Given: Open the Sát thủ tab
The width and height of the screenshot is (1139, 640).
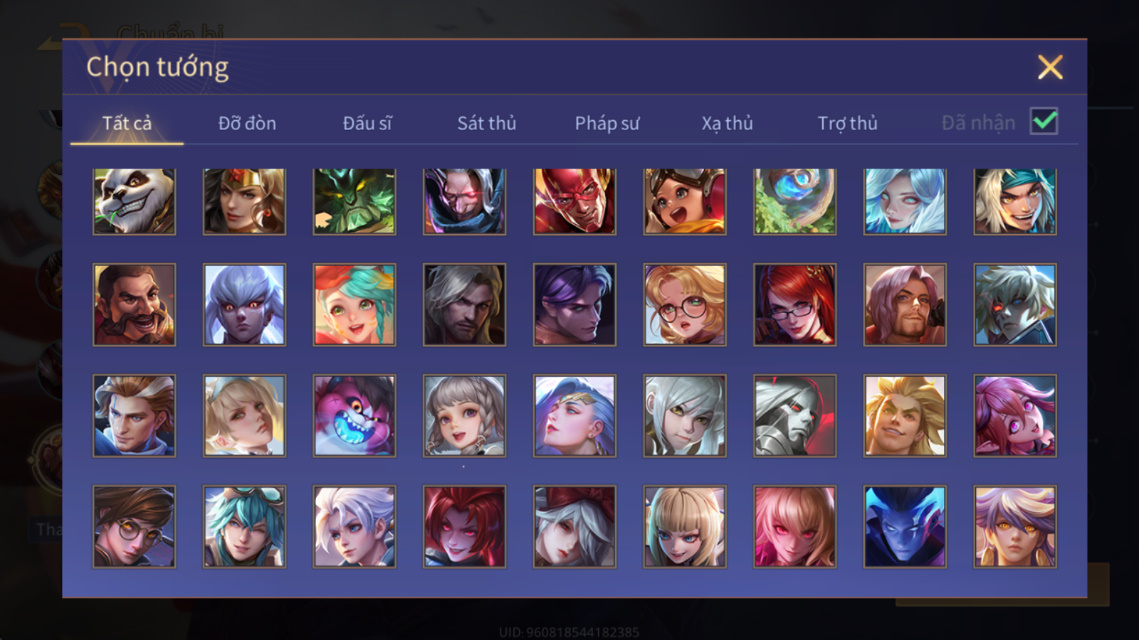Looking at the screenshot, I should pos(487,123).
